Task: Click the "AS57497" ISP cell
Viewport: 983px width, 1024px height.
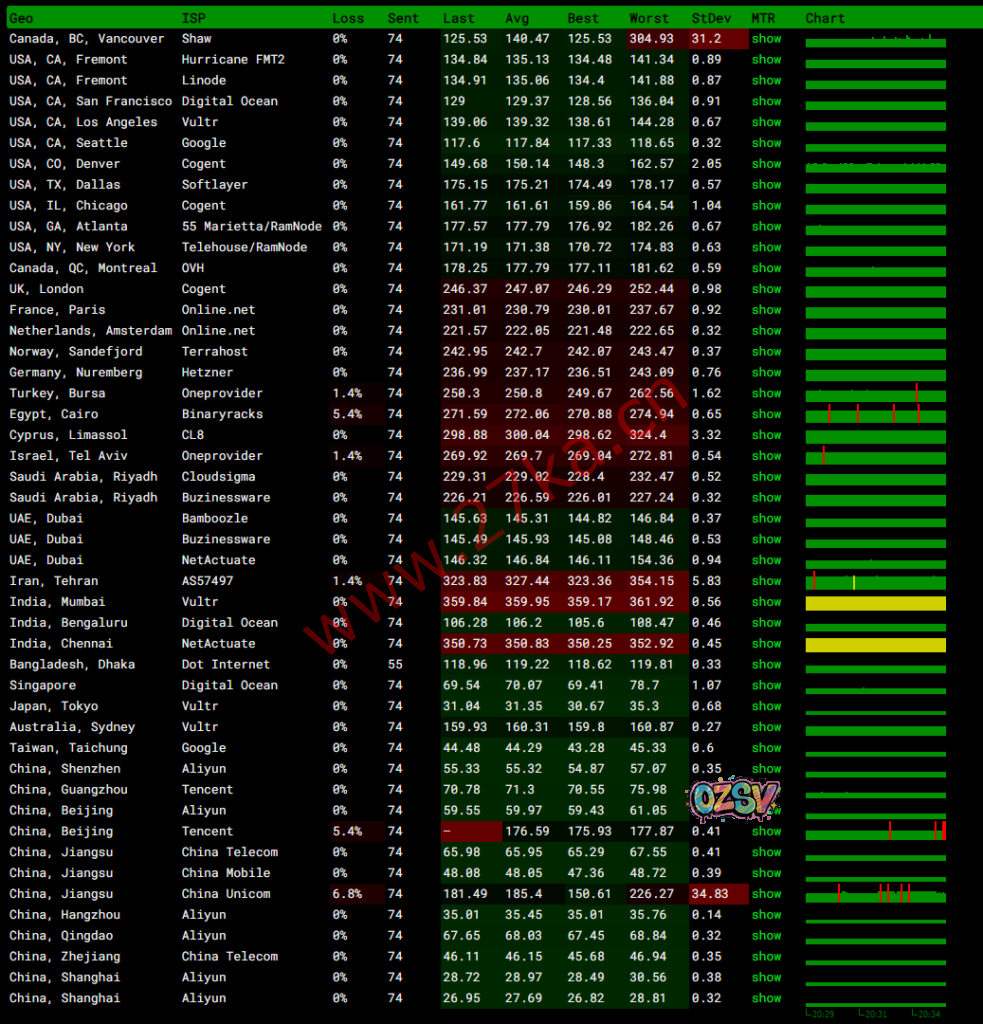Action: pyautogui.click(x=207, y=581)
